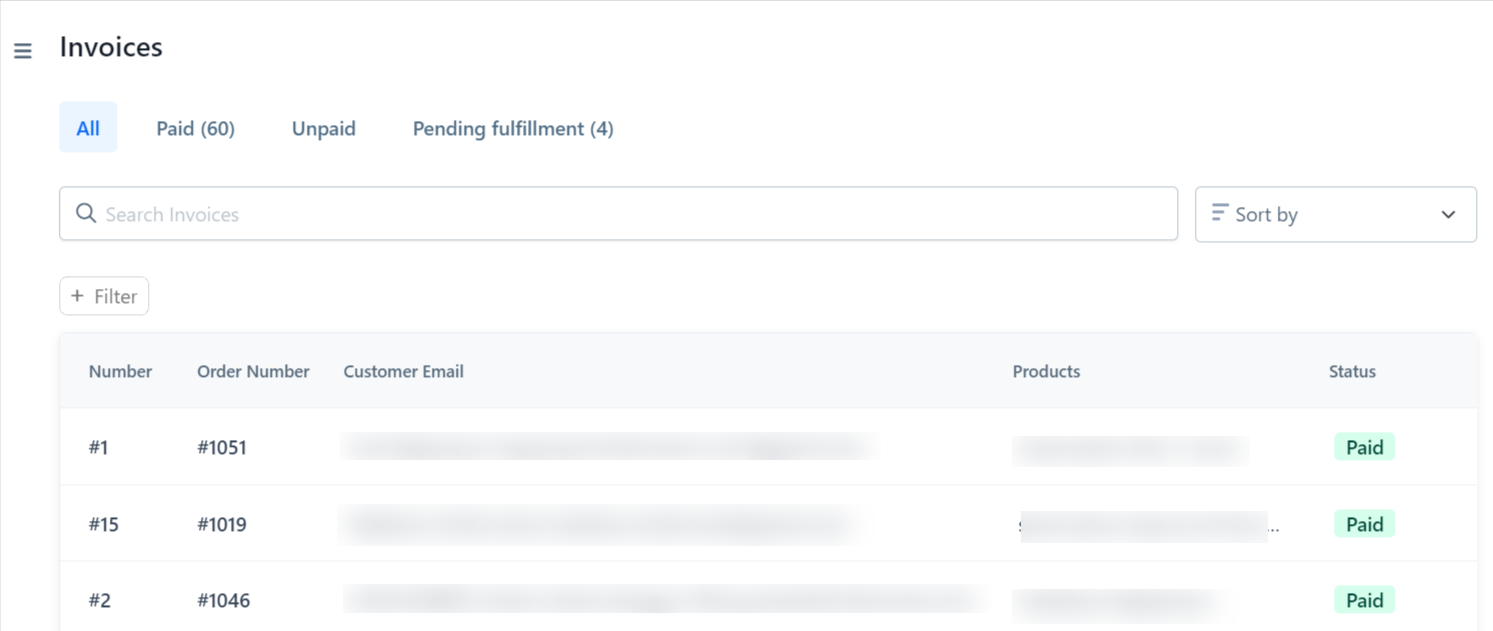Open the Sort by selector
The height and width of the screenshot is (631, 1493).
pos(1335,214)
